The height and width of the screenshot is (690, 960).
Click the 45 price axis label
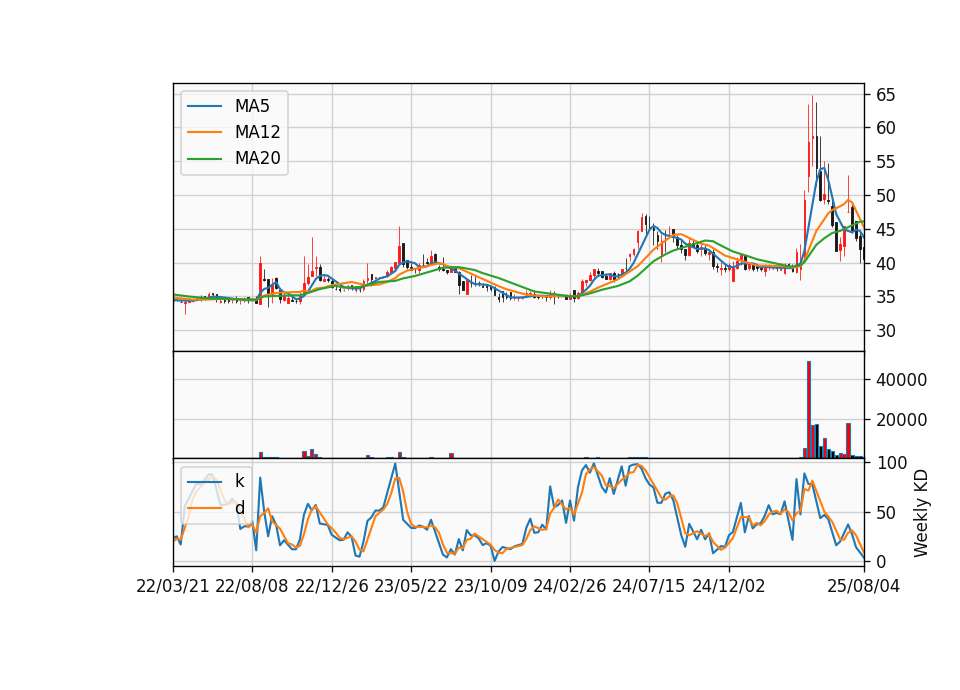[885, 230]
